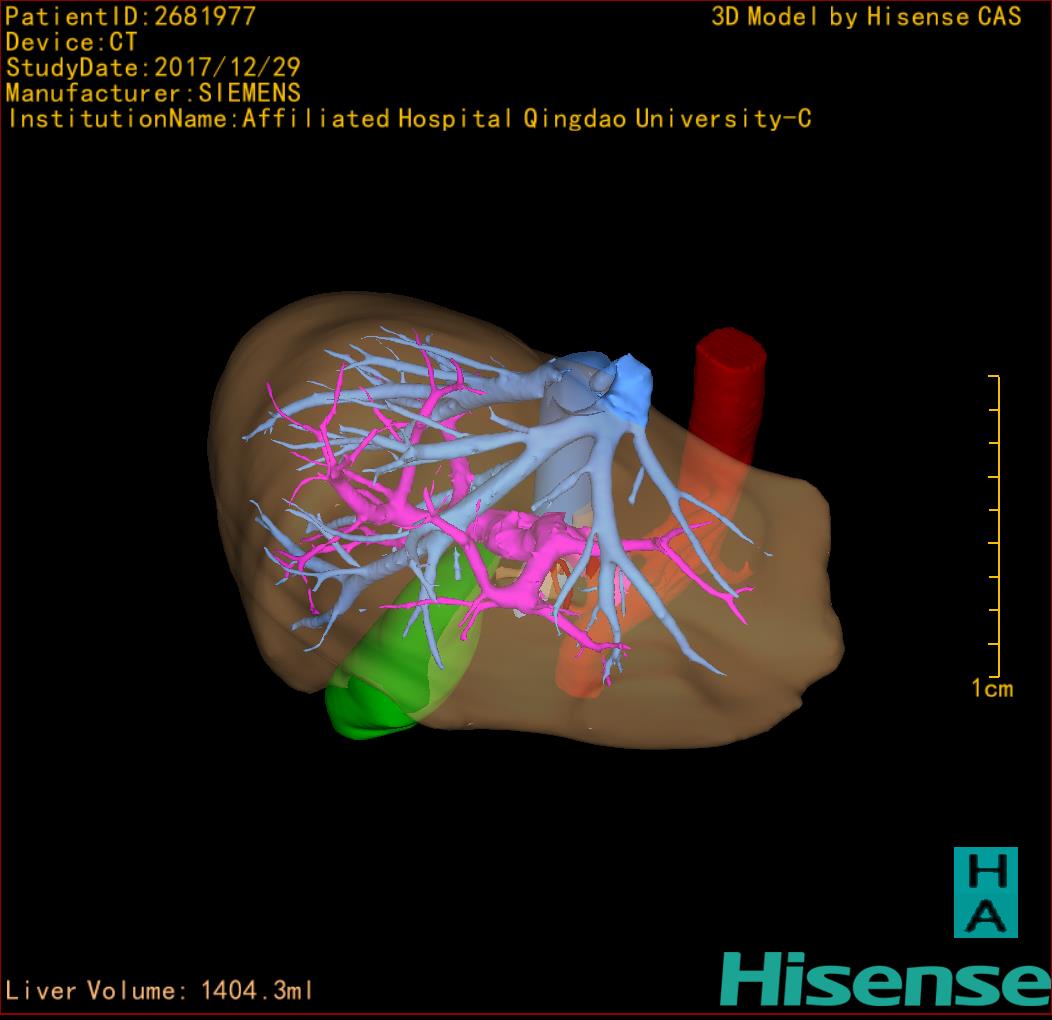Click the bright blue vein cap at top
The width and height of the screenshot is (1052, 1020).
(627, 384)
